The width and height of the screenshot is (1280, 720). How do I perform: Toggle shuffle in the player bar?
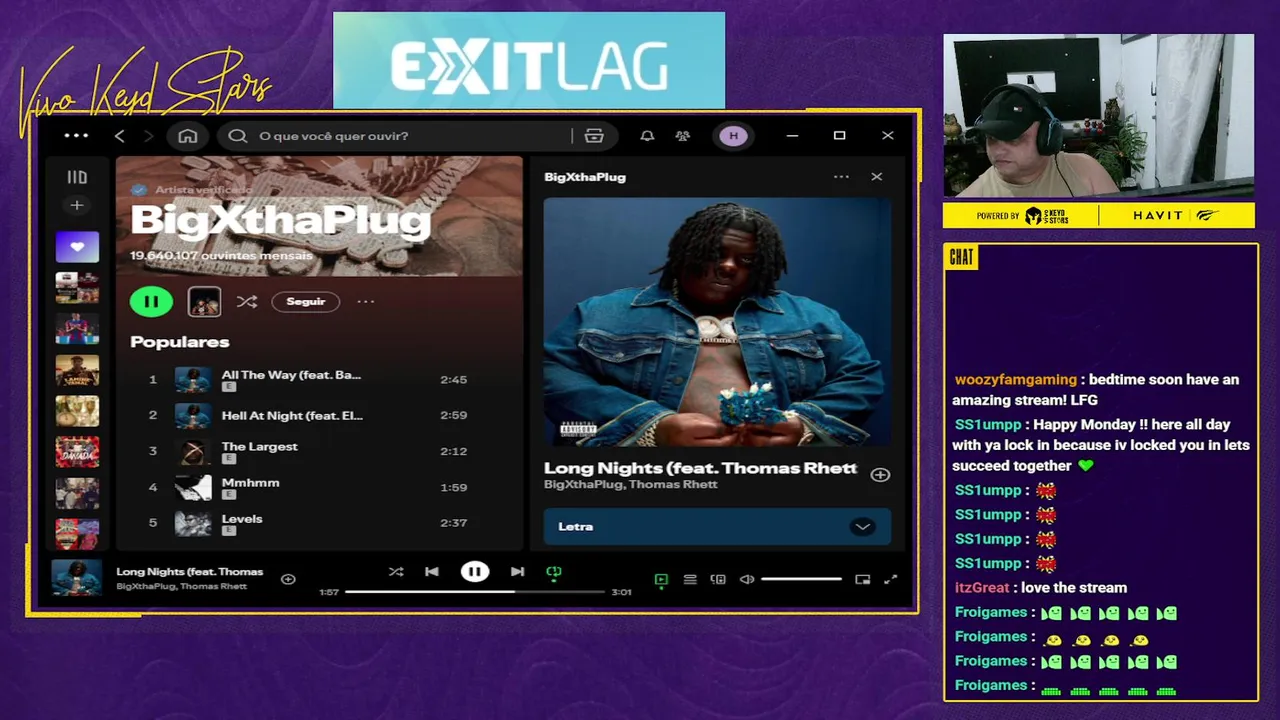click(396, 572)
